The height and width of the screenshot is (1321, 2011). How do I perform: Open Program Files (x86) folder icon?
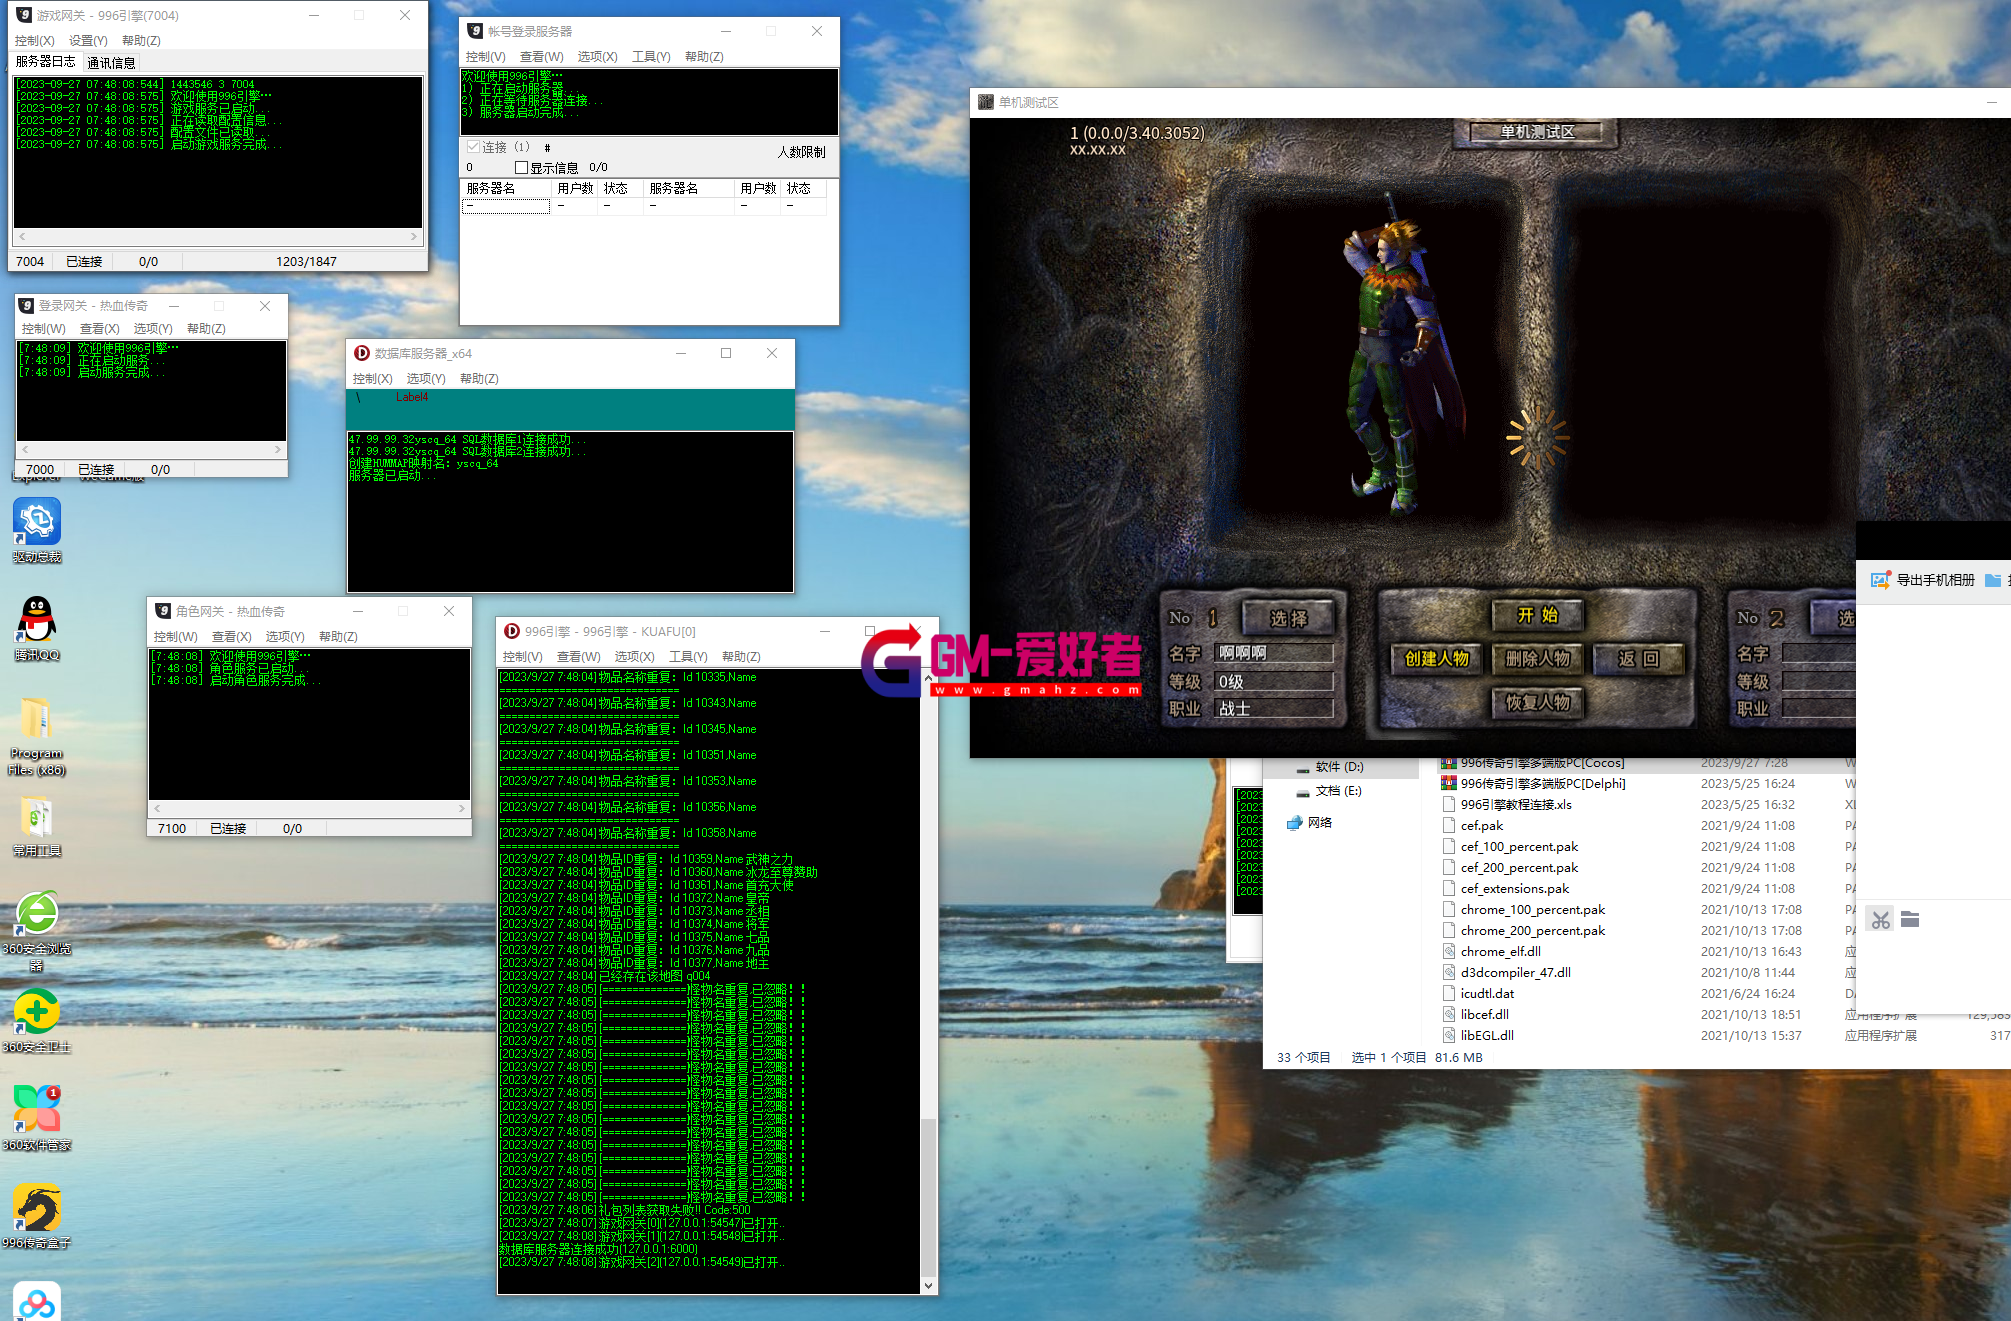pyautogui.click(x=36, y=718)
